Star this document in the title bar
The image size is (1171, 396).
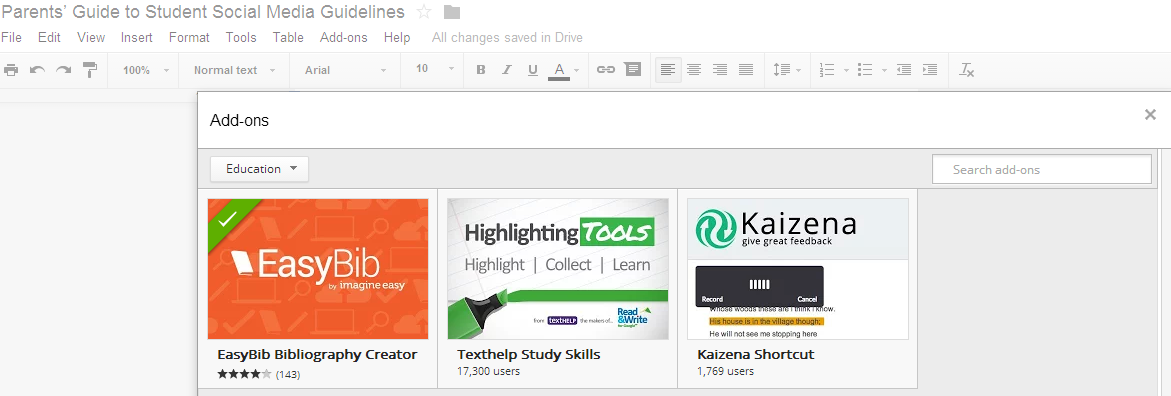[423, 12]
